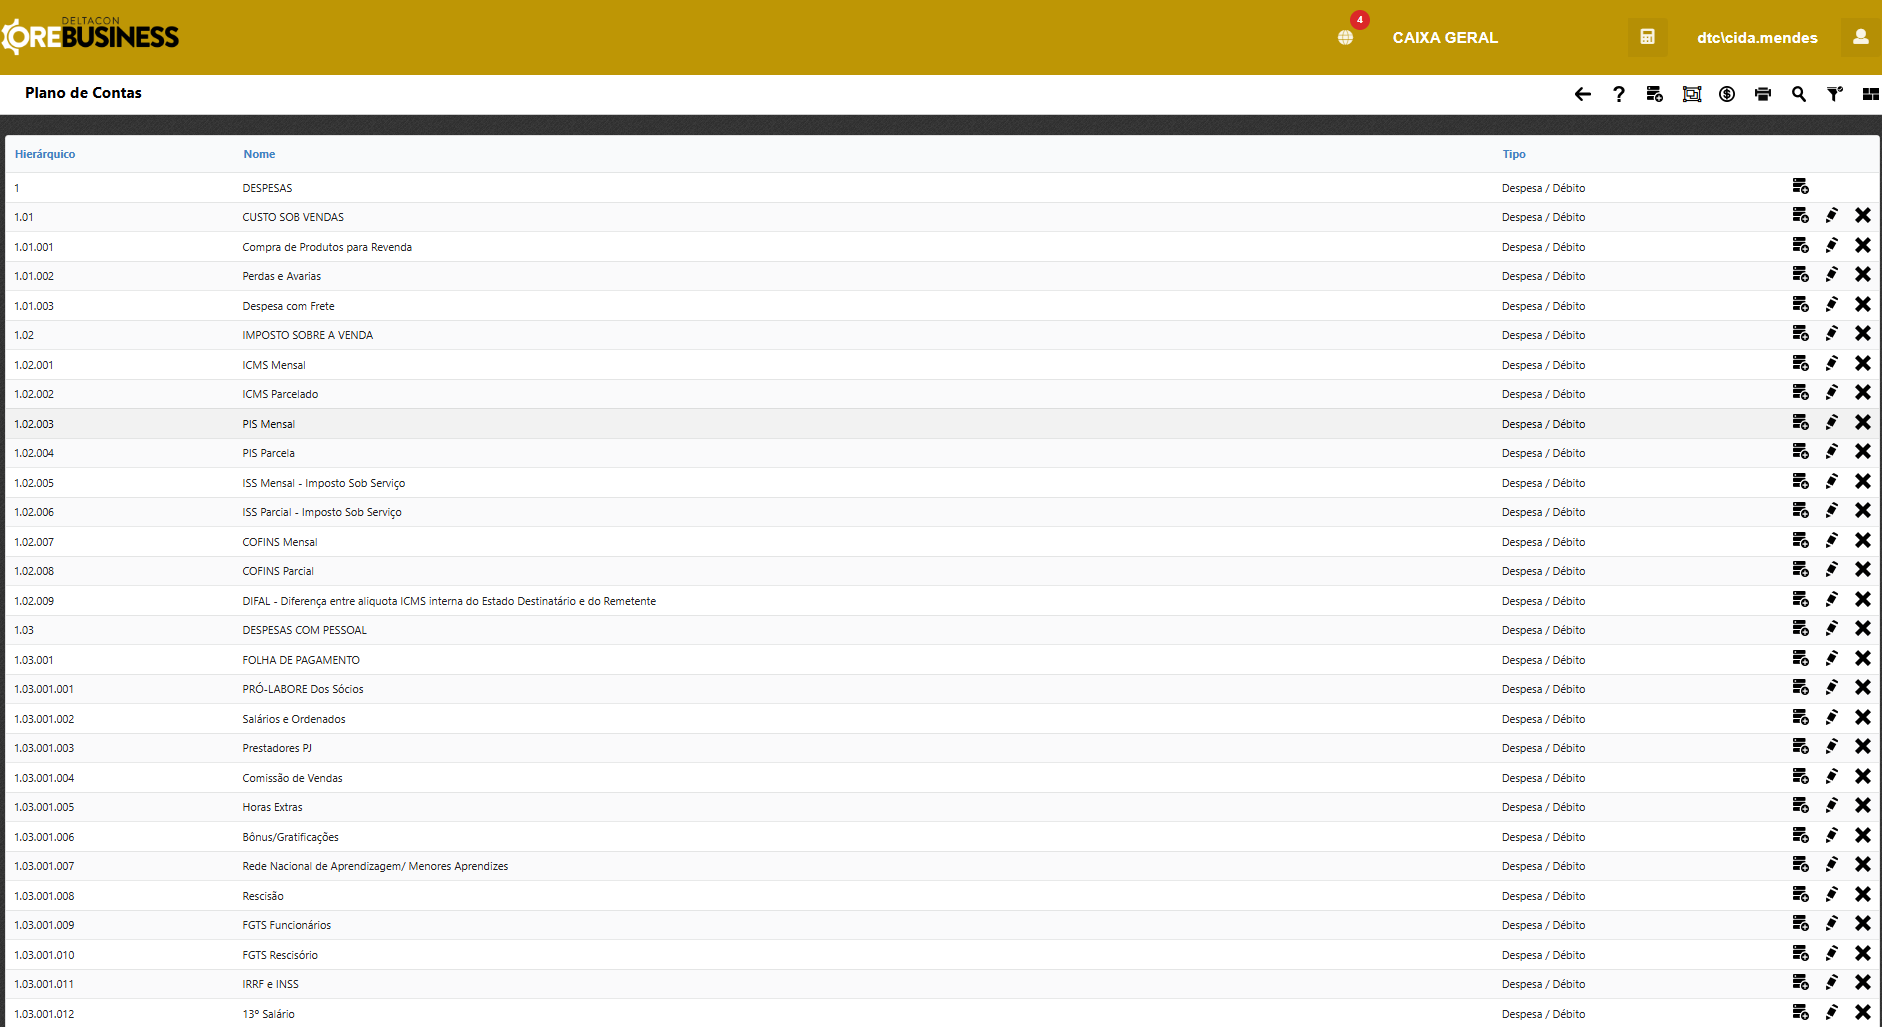Sort by the Nome column header

coord(259,154)
